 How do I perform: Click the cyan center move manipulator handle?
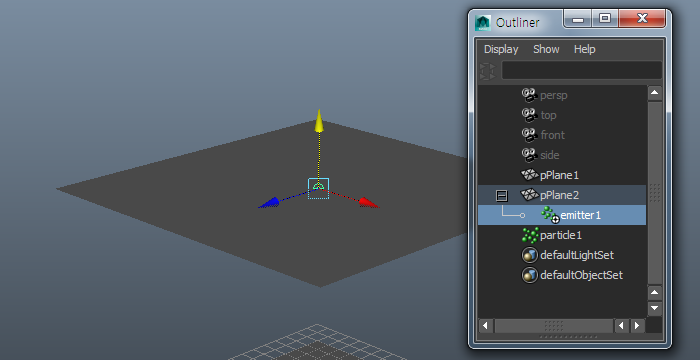pos(318,188)
